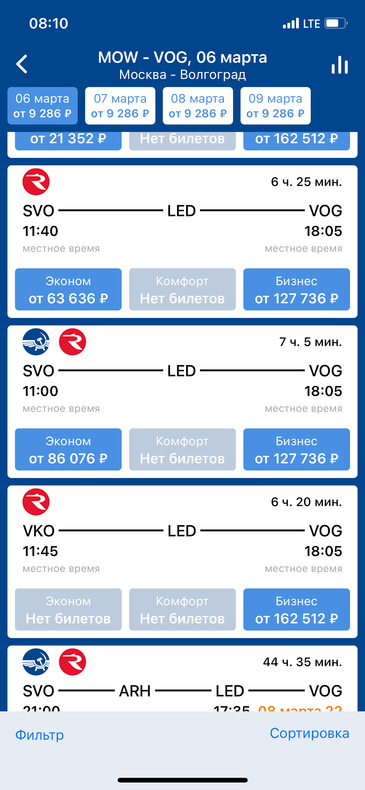The image size is (365, 790).
Task: Choose Бизнес от 162 512 ₽ on VKO flight
Action: tap(296, 610)
